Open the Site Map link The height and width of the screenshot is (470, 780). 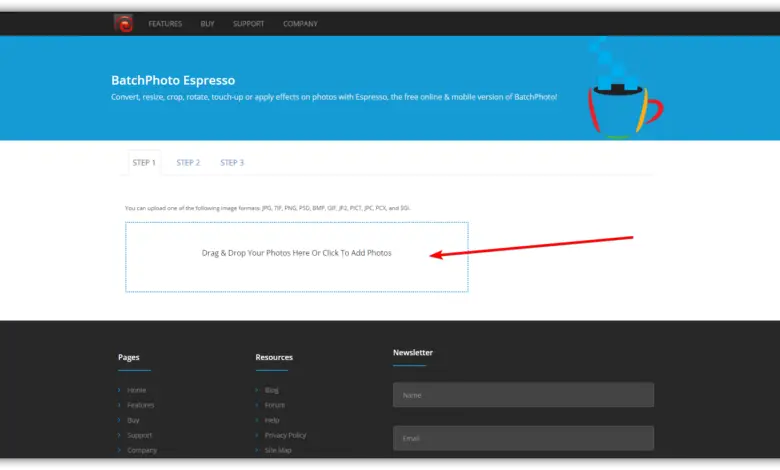pos(278,450)
